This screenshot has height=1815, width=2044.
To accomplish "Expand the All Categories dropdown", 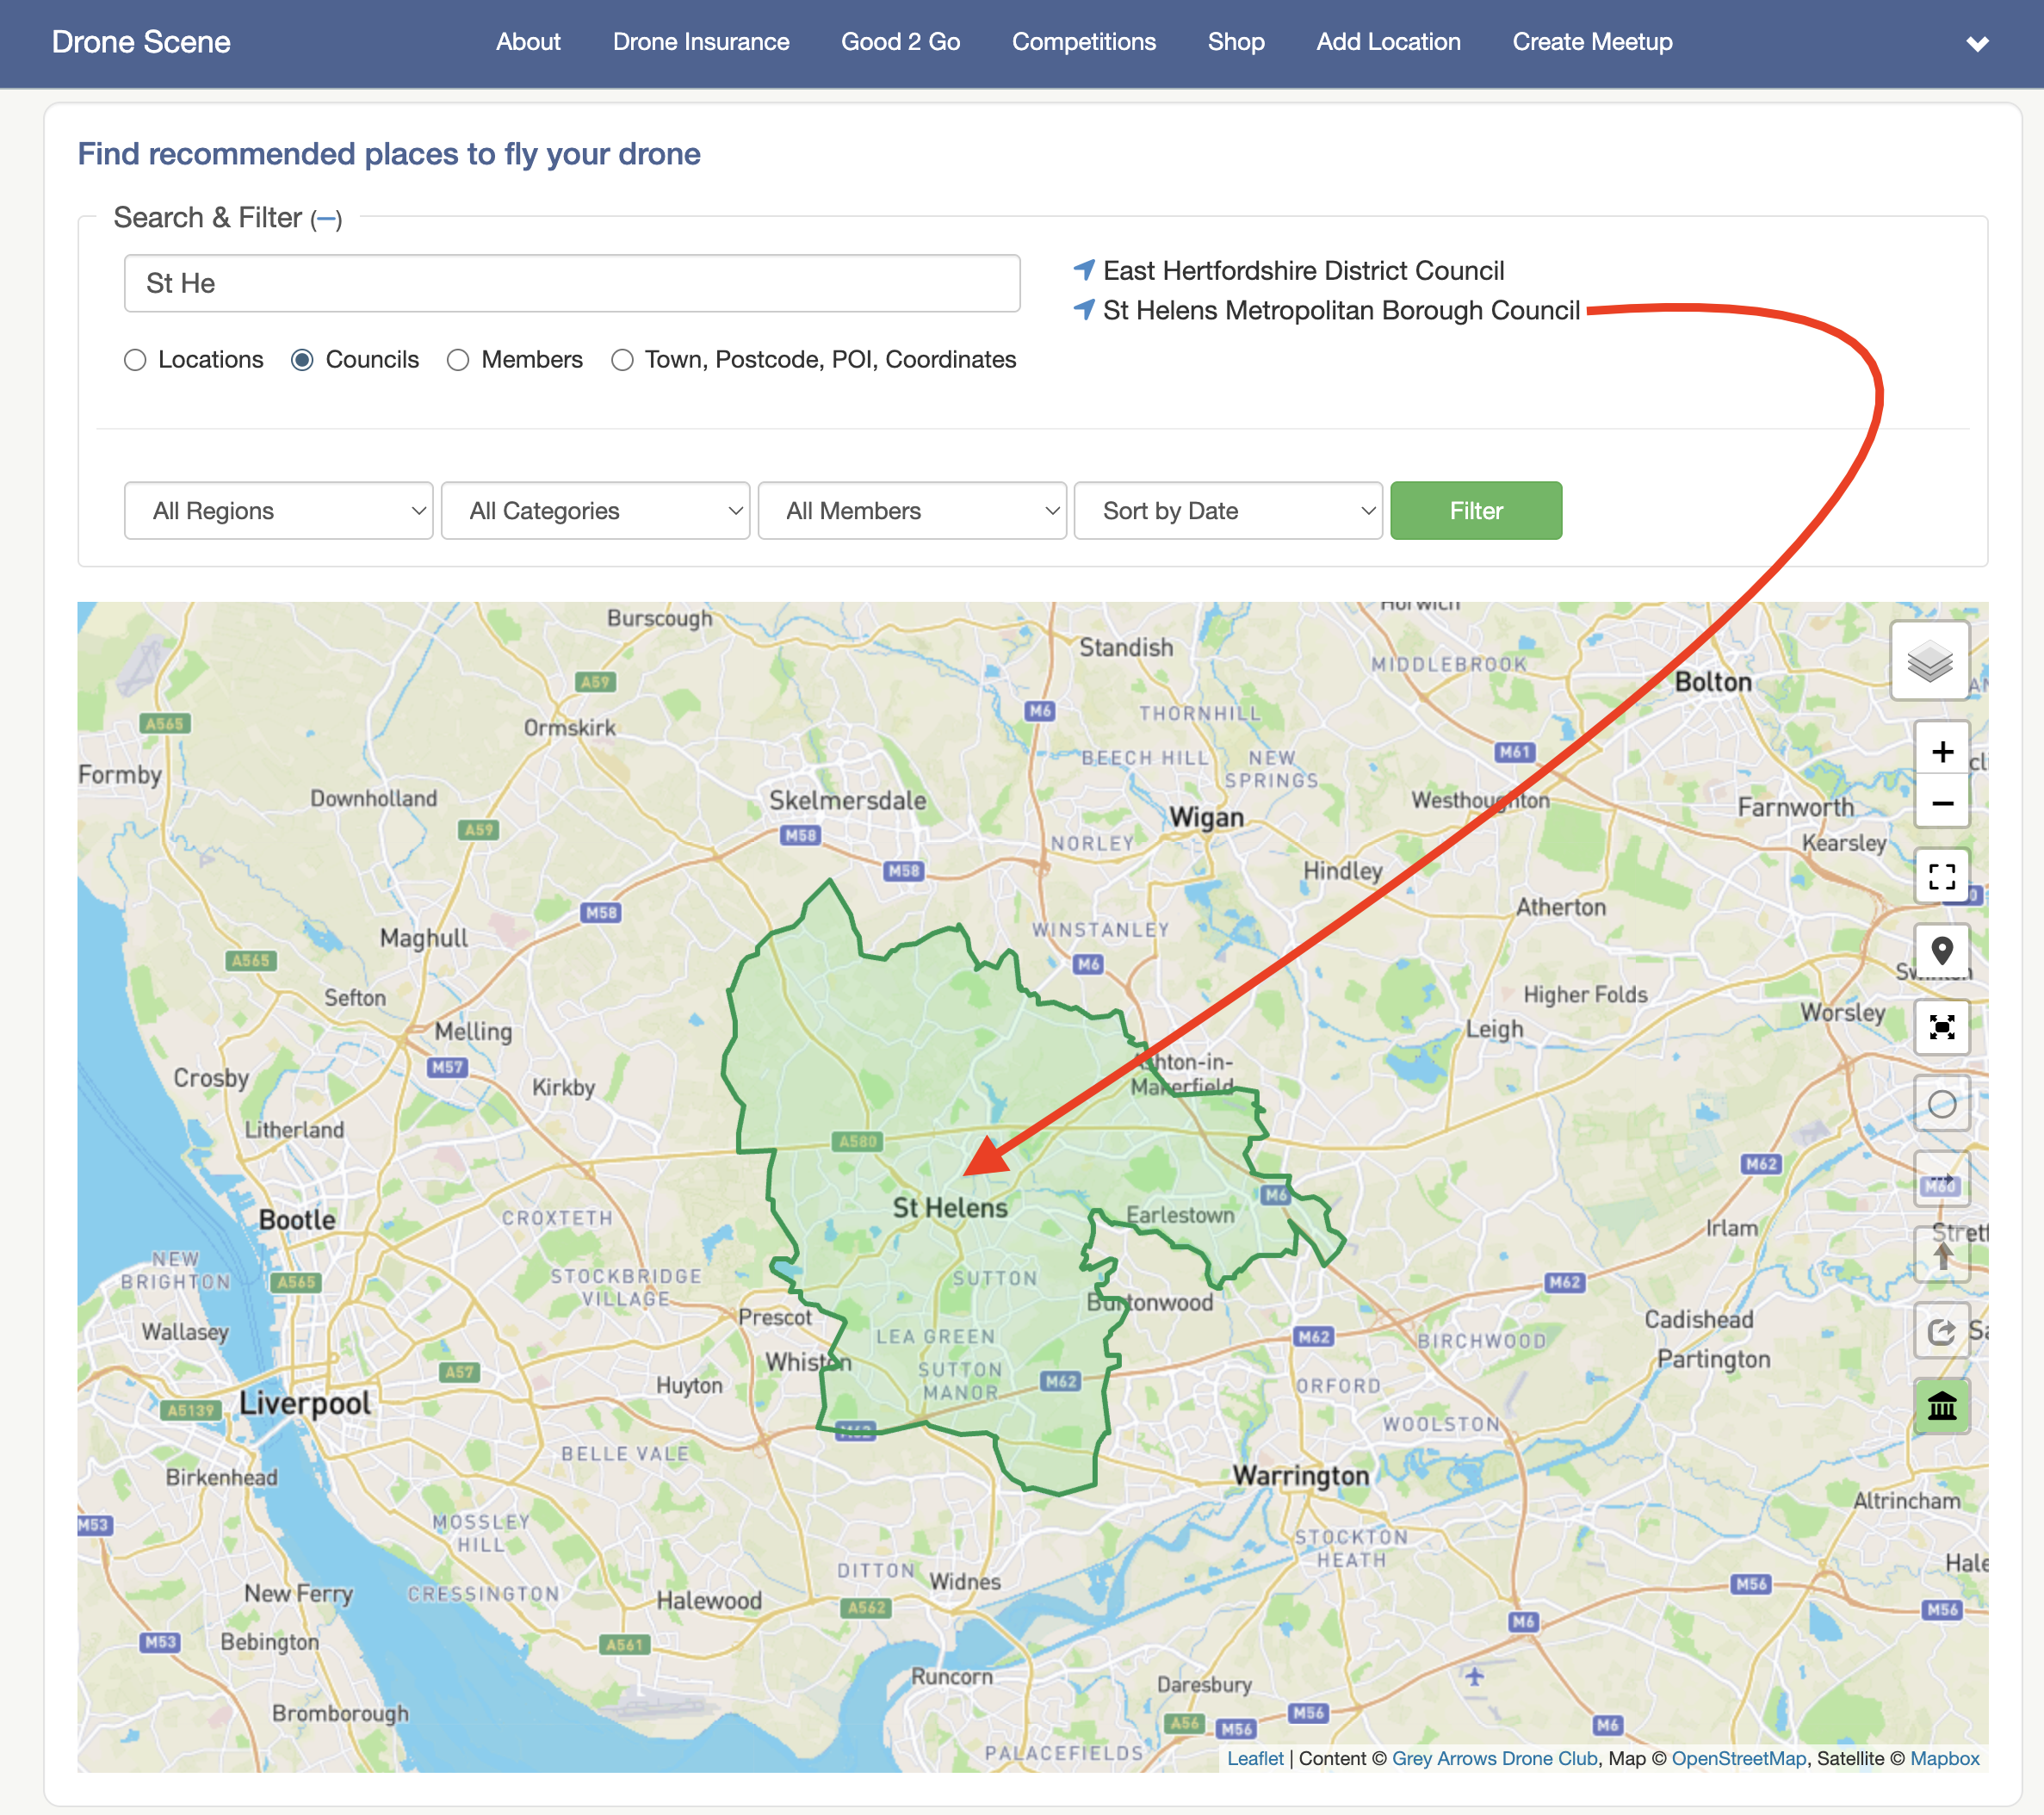I will tap(595, 511).
